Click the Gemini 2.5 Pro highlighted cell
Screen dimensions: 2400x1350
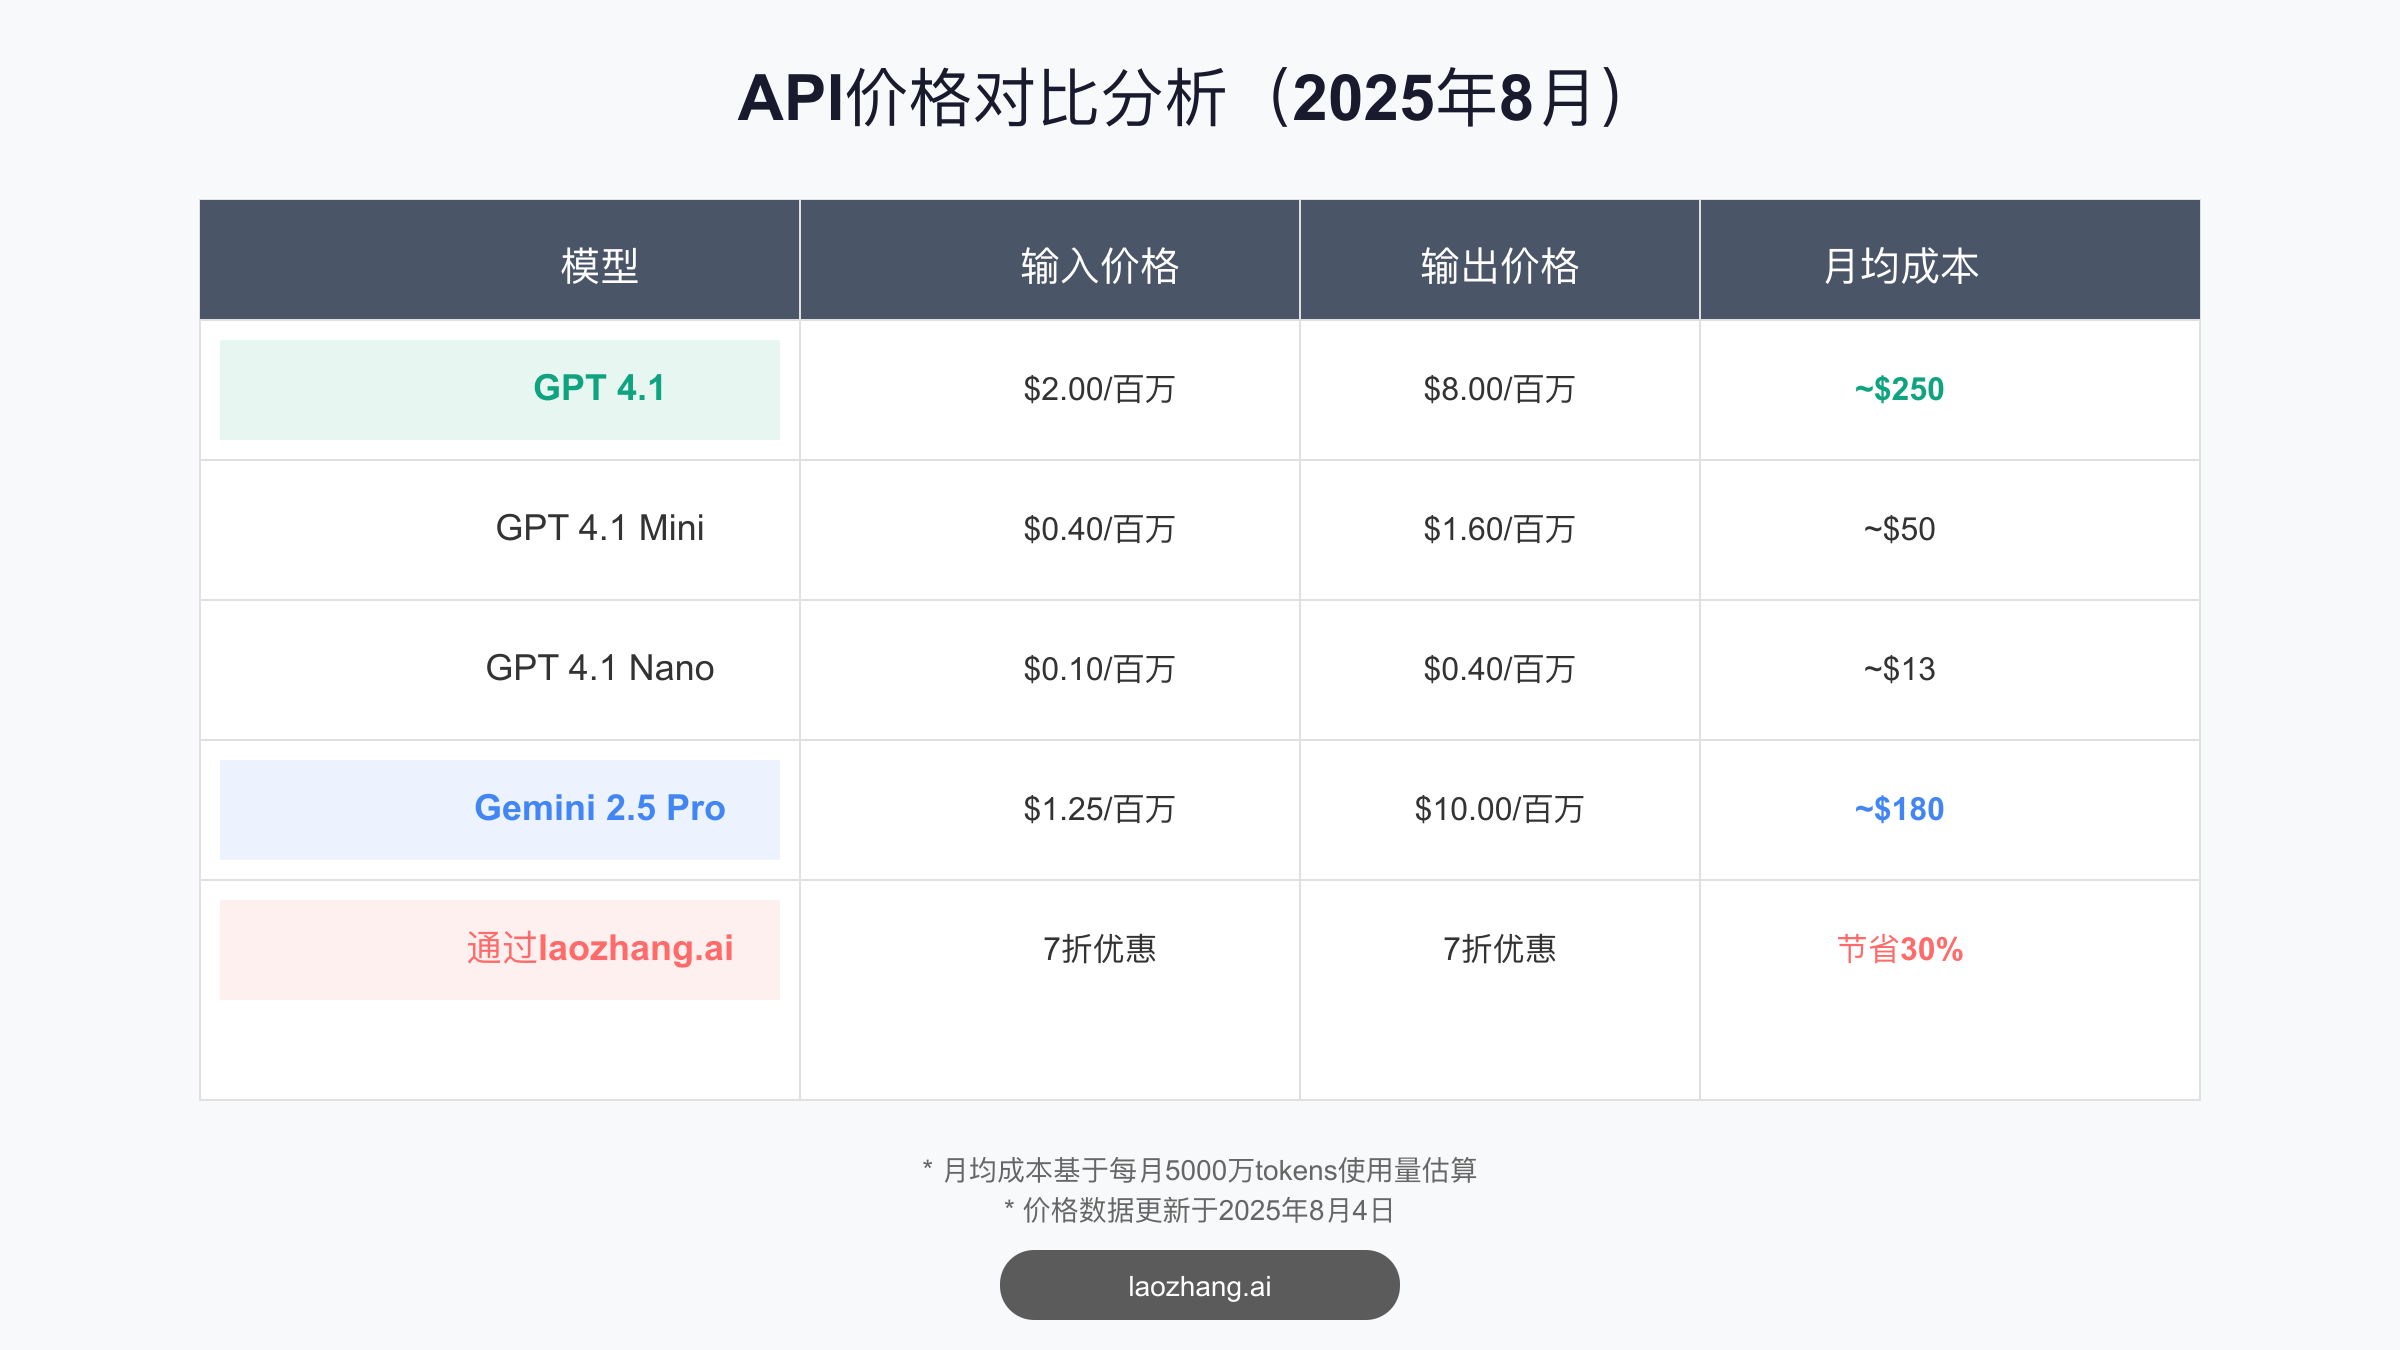tap(500, 810)
